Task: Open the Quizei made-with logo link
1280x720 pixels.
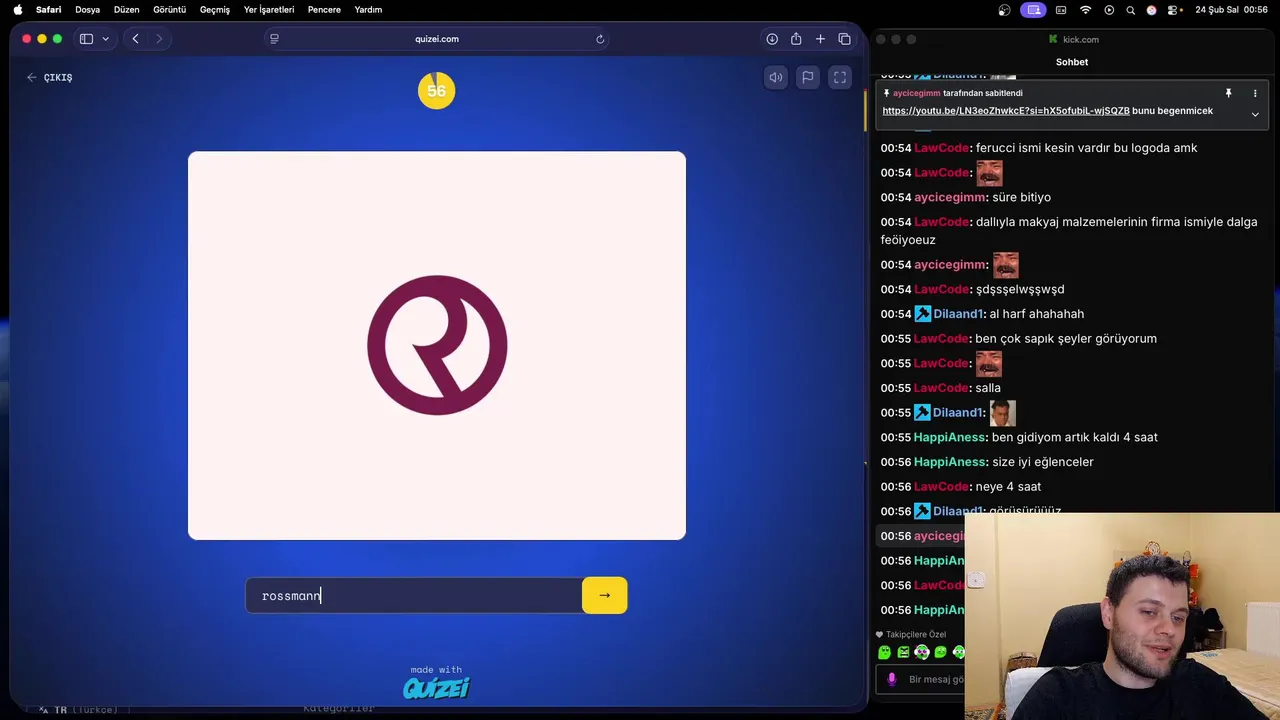Action: tap(436, 688)
